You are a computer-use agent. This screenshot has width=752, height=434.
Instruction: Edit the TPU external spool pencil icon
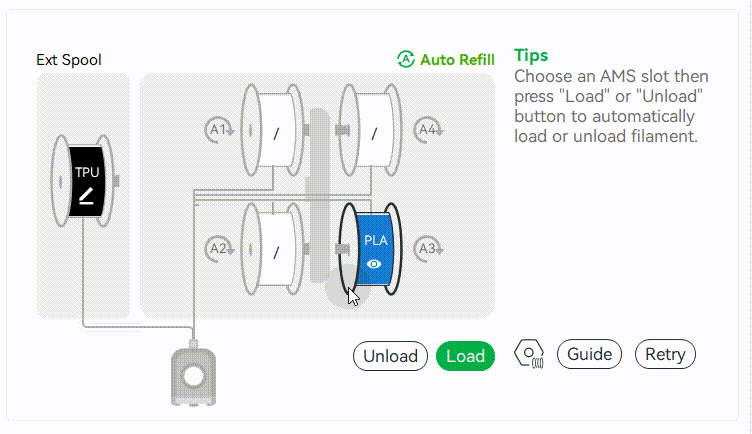86,196
